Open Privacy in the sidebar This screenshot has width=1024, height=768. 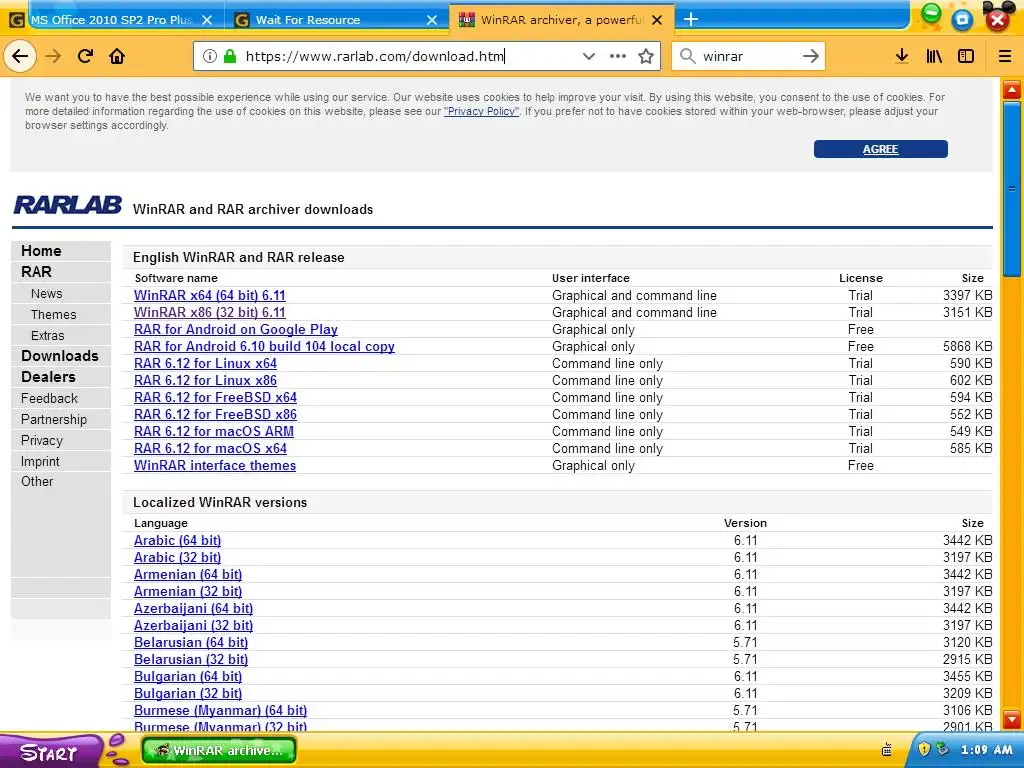pos(42,440)
